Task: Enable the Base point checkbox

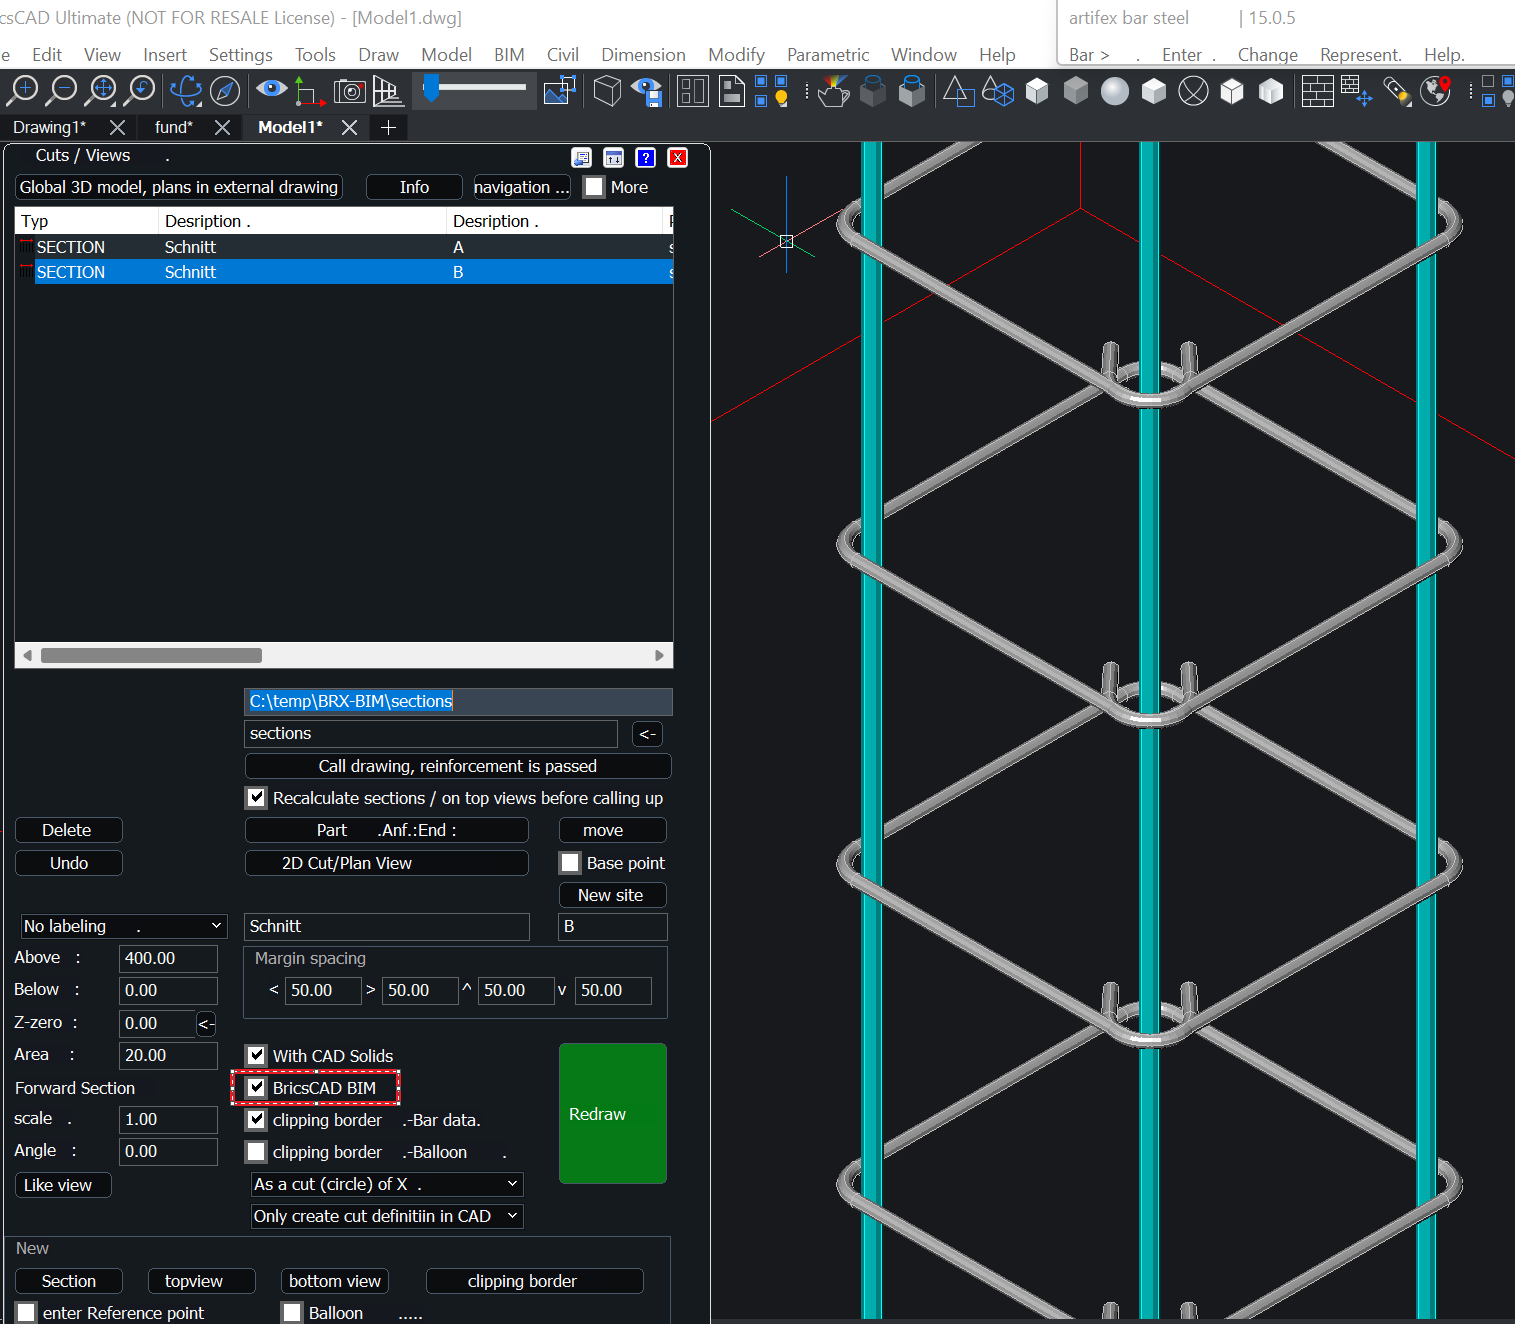Action: (570, 863)
